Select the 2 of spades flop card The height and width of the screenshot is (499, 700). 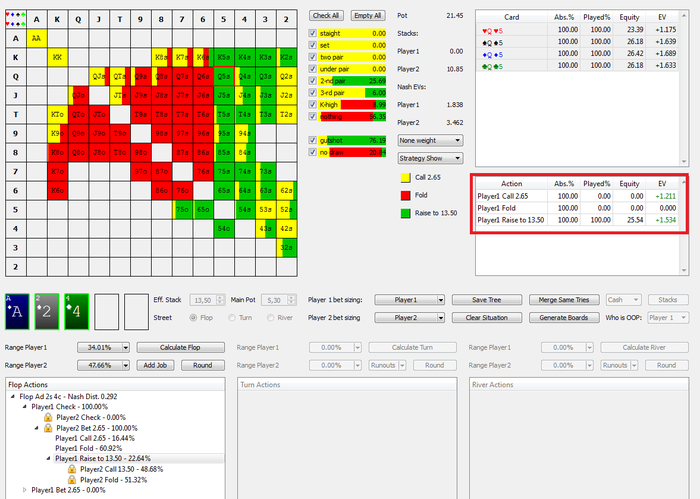[x=47, y=312]
